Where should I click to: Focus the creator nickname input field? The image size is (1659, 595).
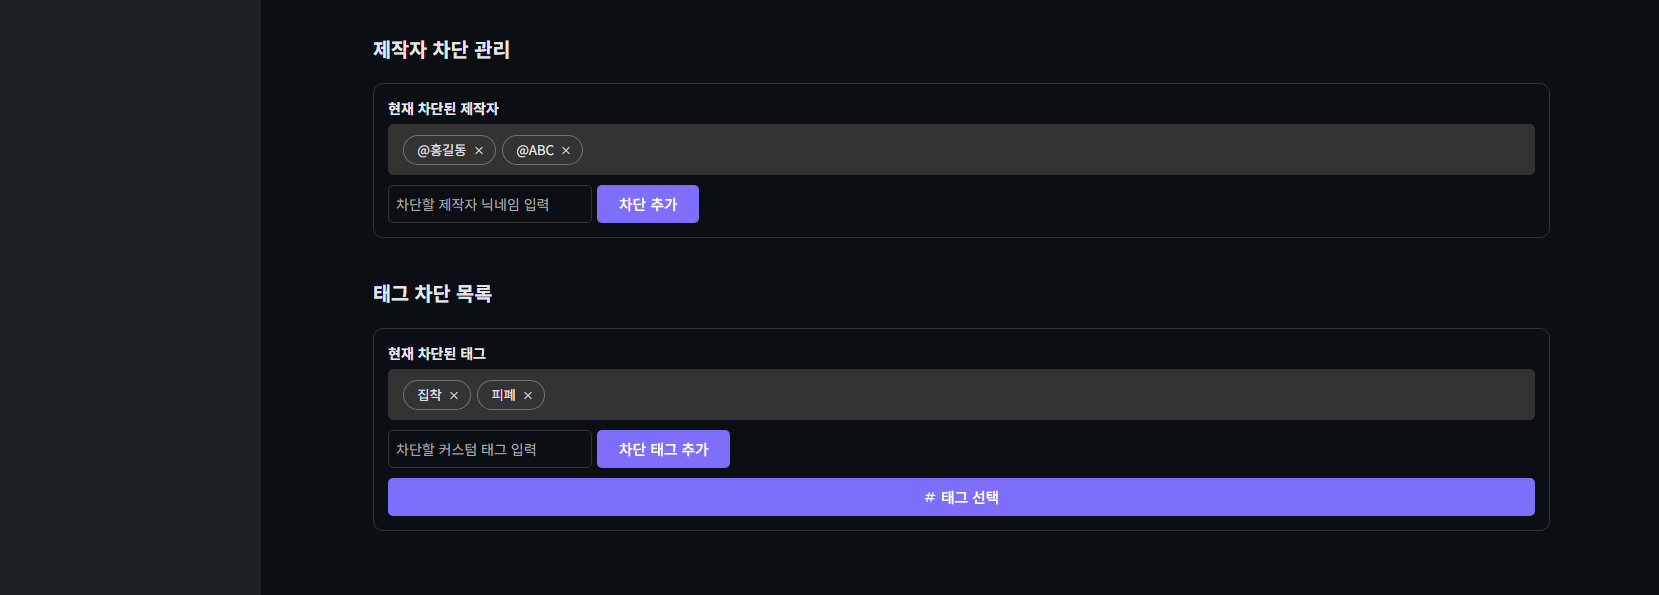pyautogui.click(x=489, y=204)
